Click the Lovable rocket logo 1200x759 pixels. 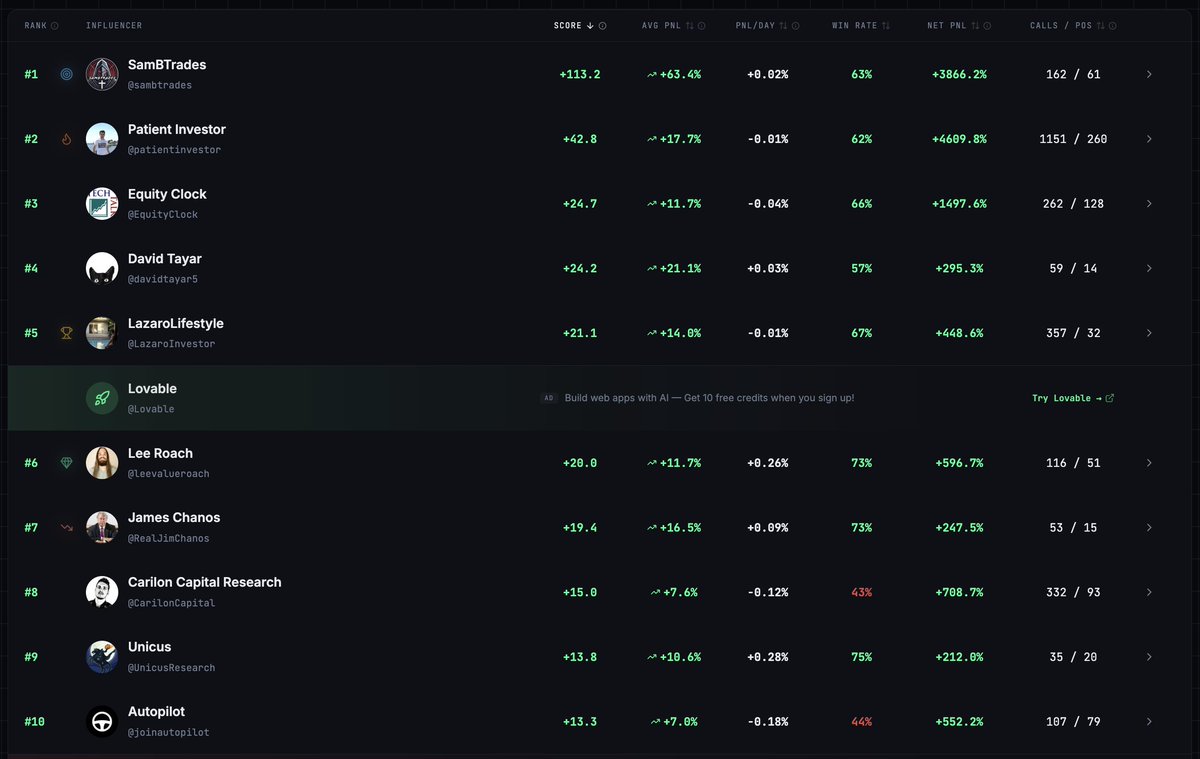[x=101, y=397]
